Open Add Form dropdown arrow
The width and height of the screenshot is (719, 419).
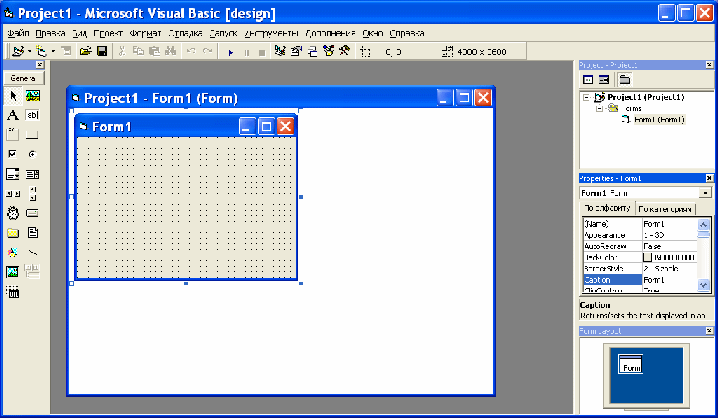coord(53,51)
